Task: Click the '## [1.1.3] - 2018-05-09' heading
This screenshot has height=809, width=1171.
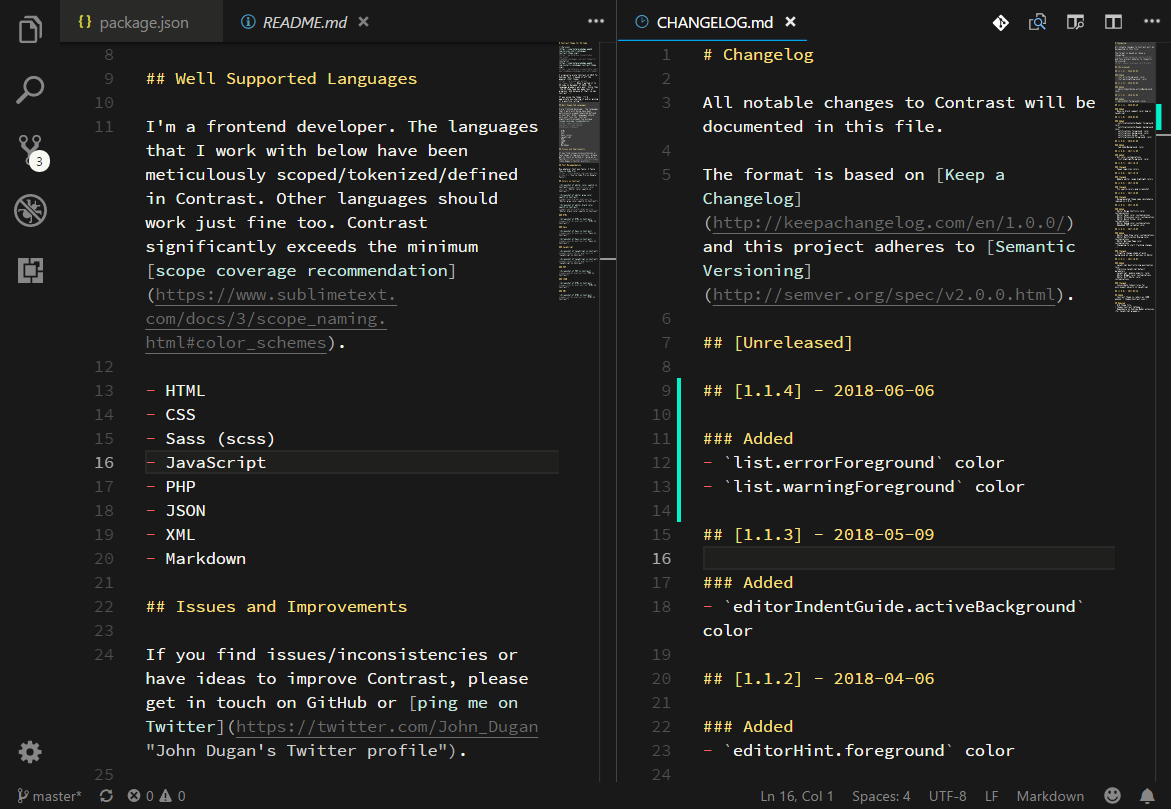Action: point(819,534)
